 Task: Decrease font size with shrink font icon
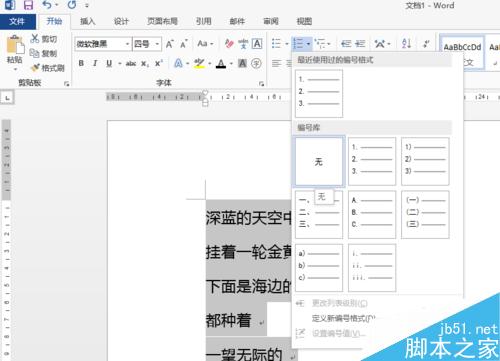point(184,44)
